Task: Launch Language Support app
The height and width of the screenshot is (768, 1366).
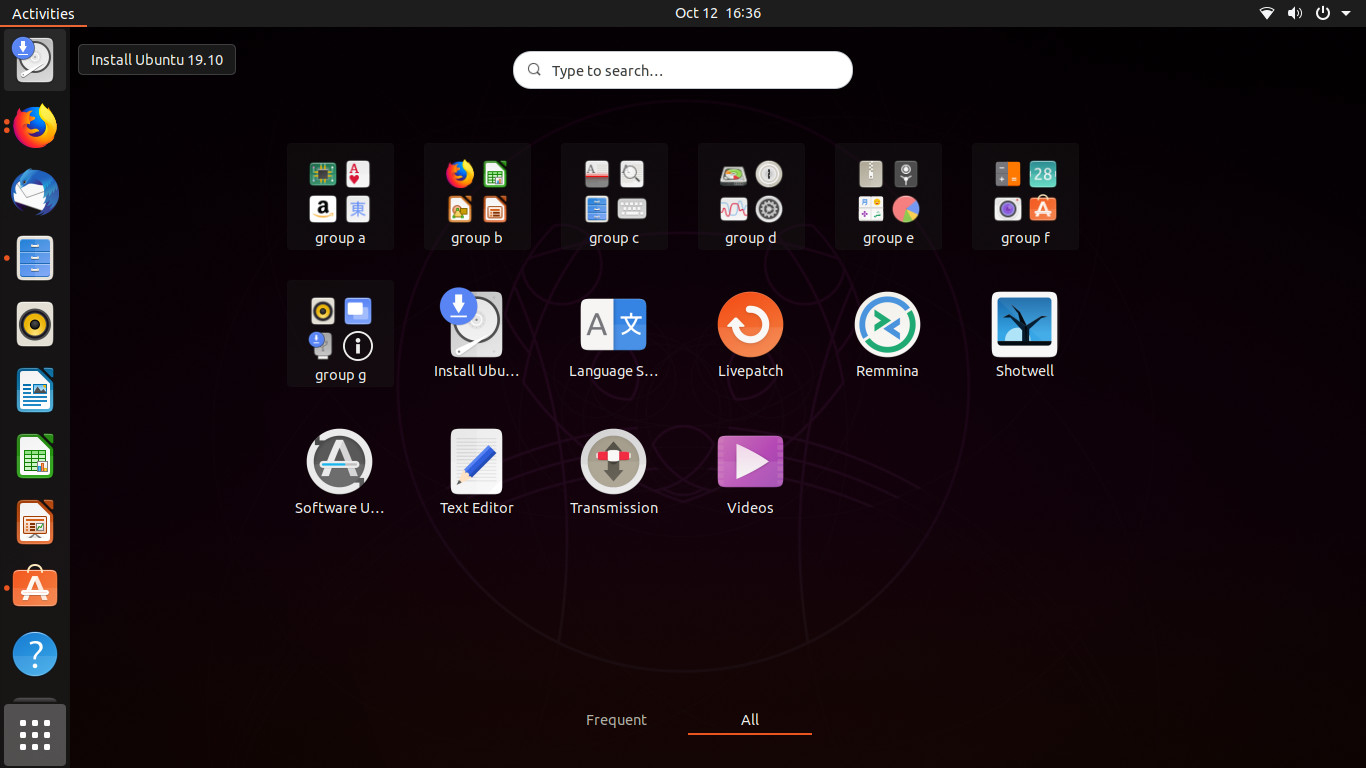Action: (614, 334)
